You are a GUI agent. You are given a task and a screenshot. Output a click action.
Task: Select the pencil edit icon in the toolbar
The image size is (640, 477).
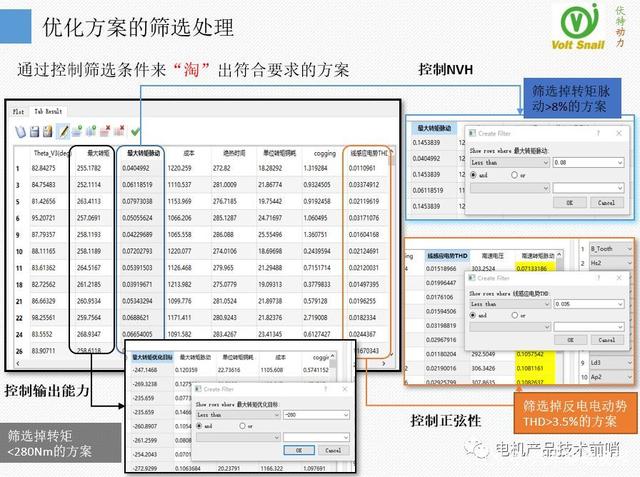63,131
